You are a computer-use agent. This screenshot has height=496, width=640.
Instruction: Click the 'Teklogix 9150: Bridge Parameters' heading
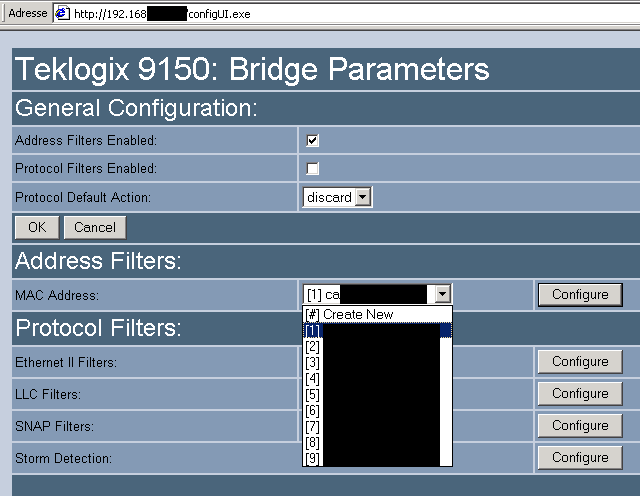pyautogui.click(x=252, y=69)
